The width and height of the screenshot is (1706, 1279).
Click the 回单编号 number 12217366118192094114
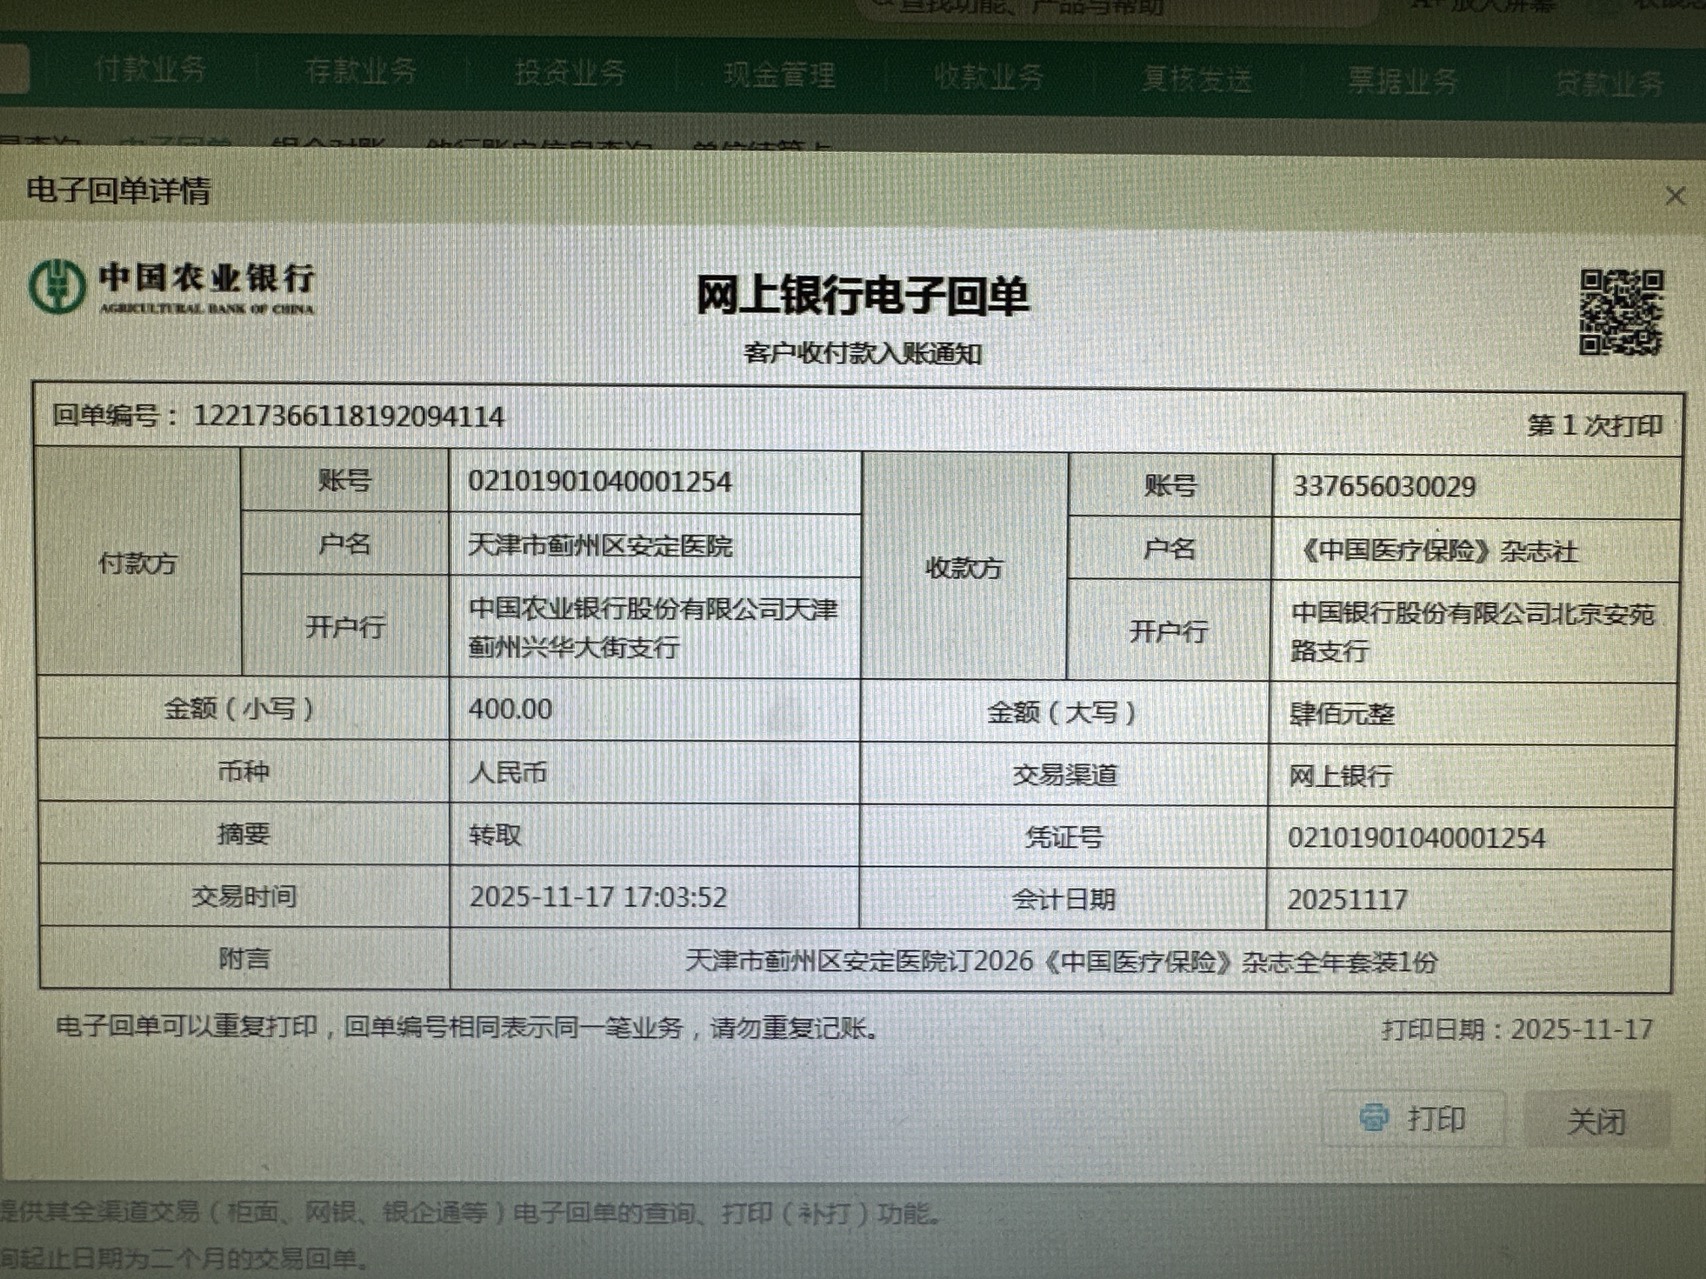(x=348, y=416)
